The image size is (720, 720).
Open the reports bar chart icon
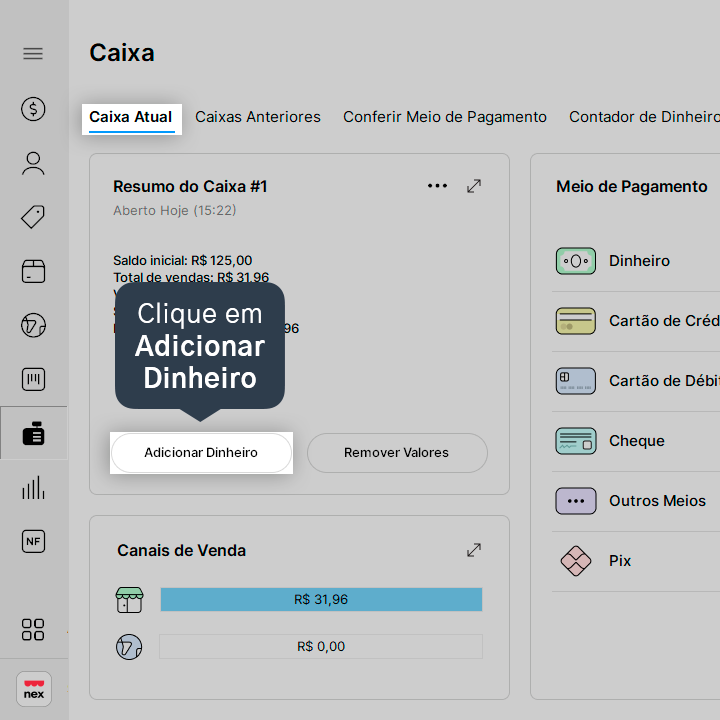point(33,487)
